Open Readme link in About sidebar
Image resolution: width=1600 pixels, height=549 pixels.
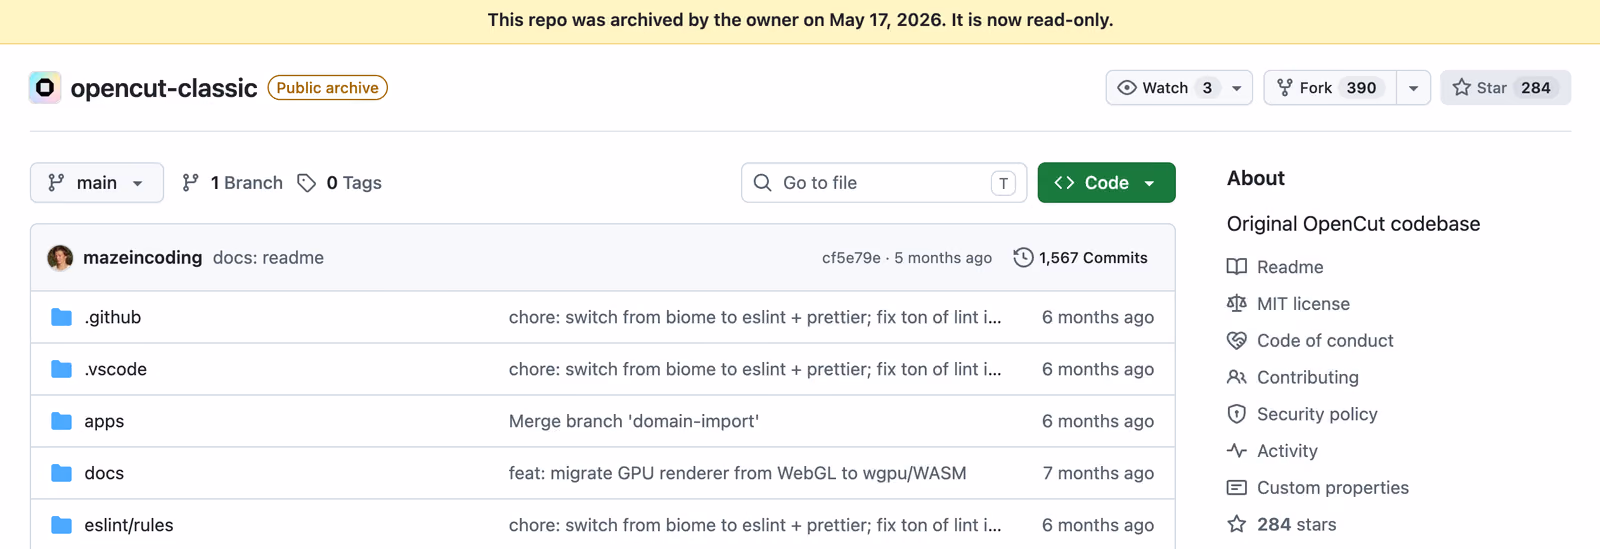pyautogui.click(x=1290, y=267)
